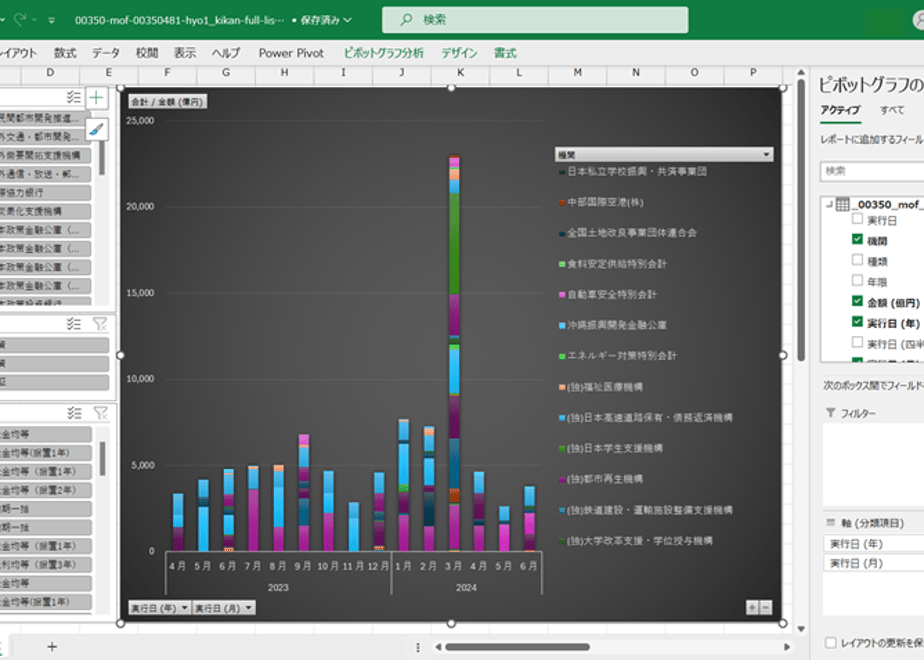Select column G header

pos(226,72)
